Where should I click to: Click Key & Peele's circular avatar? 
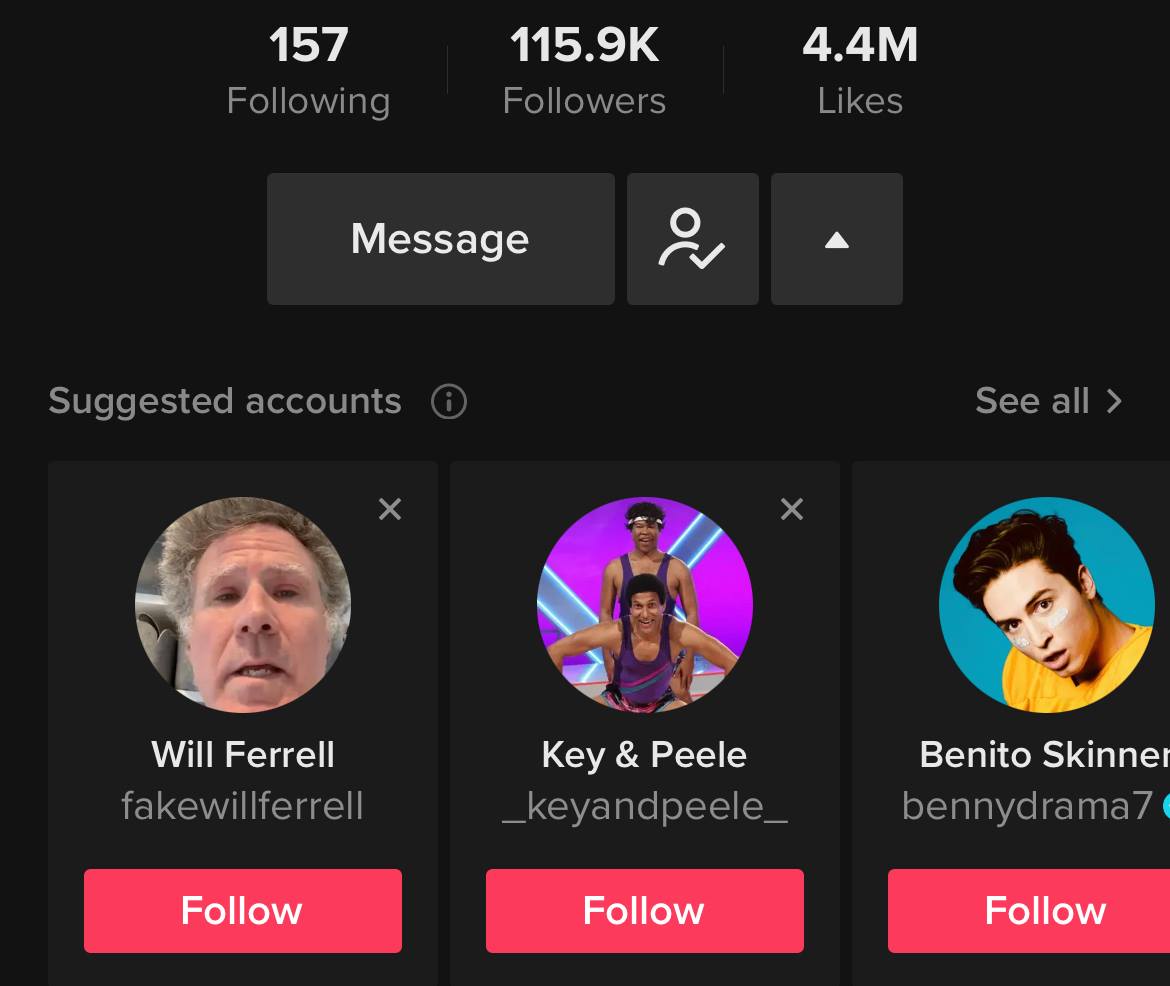coord(645,605)
